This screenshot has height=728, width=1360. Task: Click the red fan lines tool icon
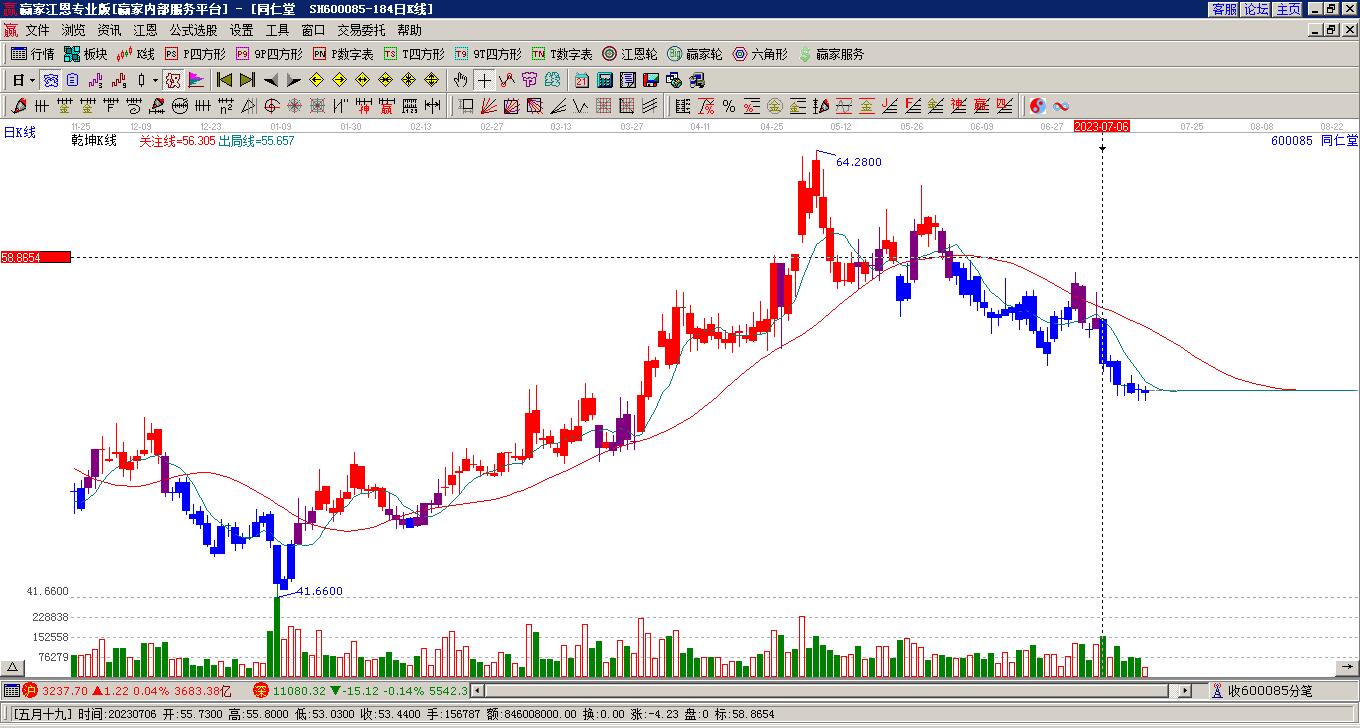489,106
